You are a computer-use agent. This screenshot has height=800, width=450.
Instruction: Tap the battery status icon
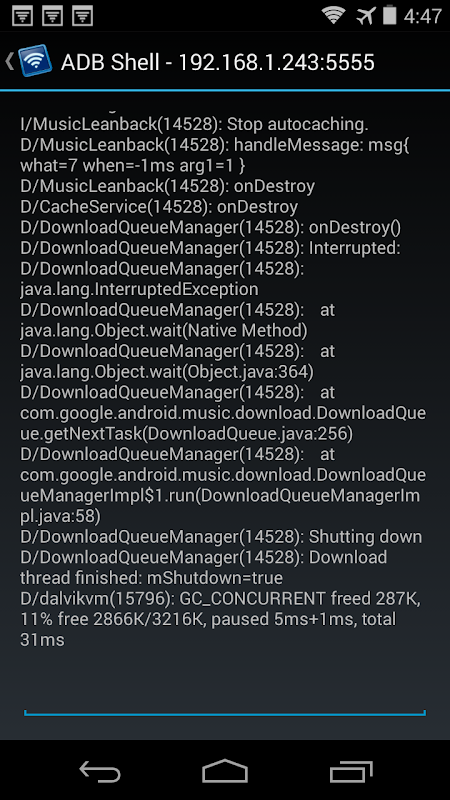coord(389,15)
